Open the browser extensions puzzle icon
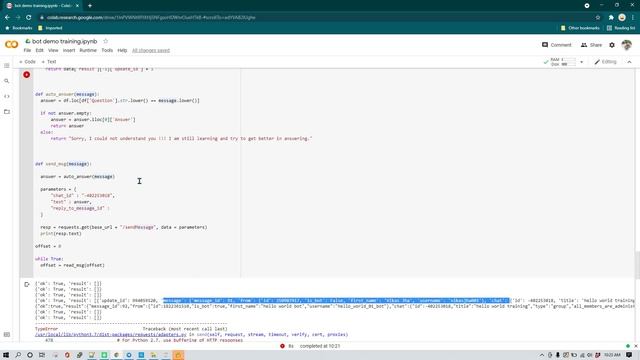This screenshot has width=640, height=360. click(x=611, y=18)
